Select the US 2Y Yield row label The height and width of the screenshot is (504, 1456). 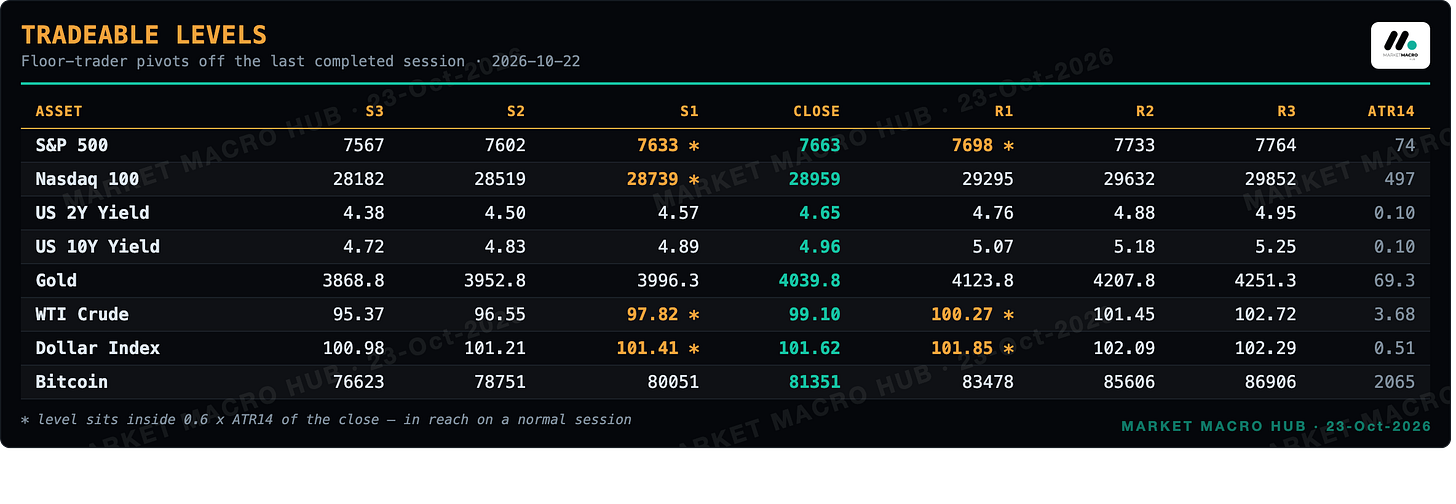pos(92,213)
